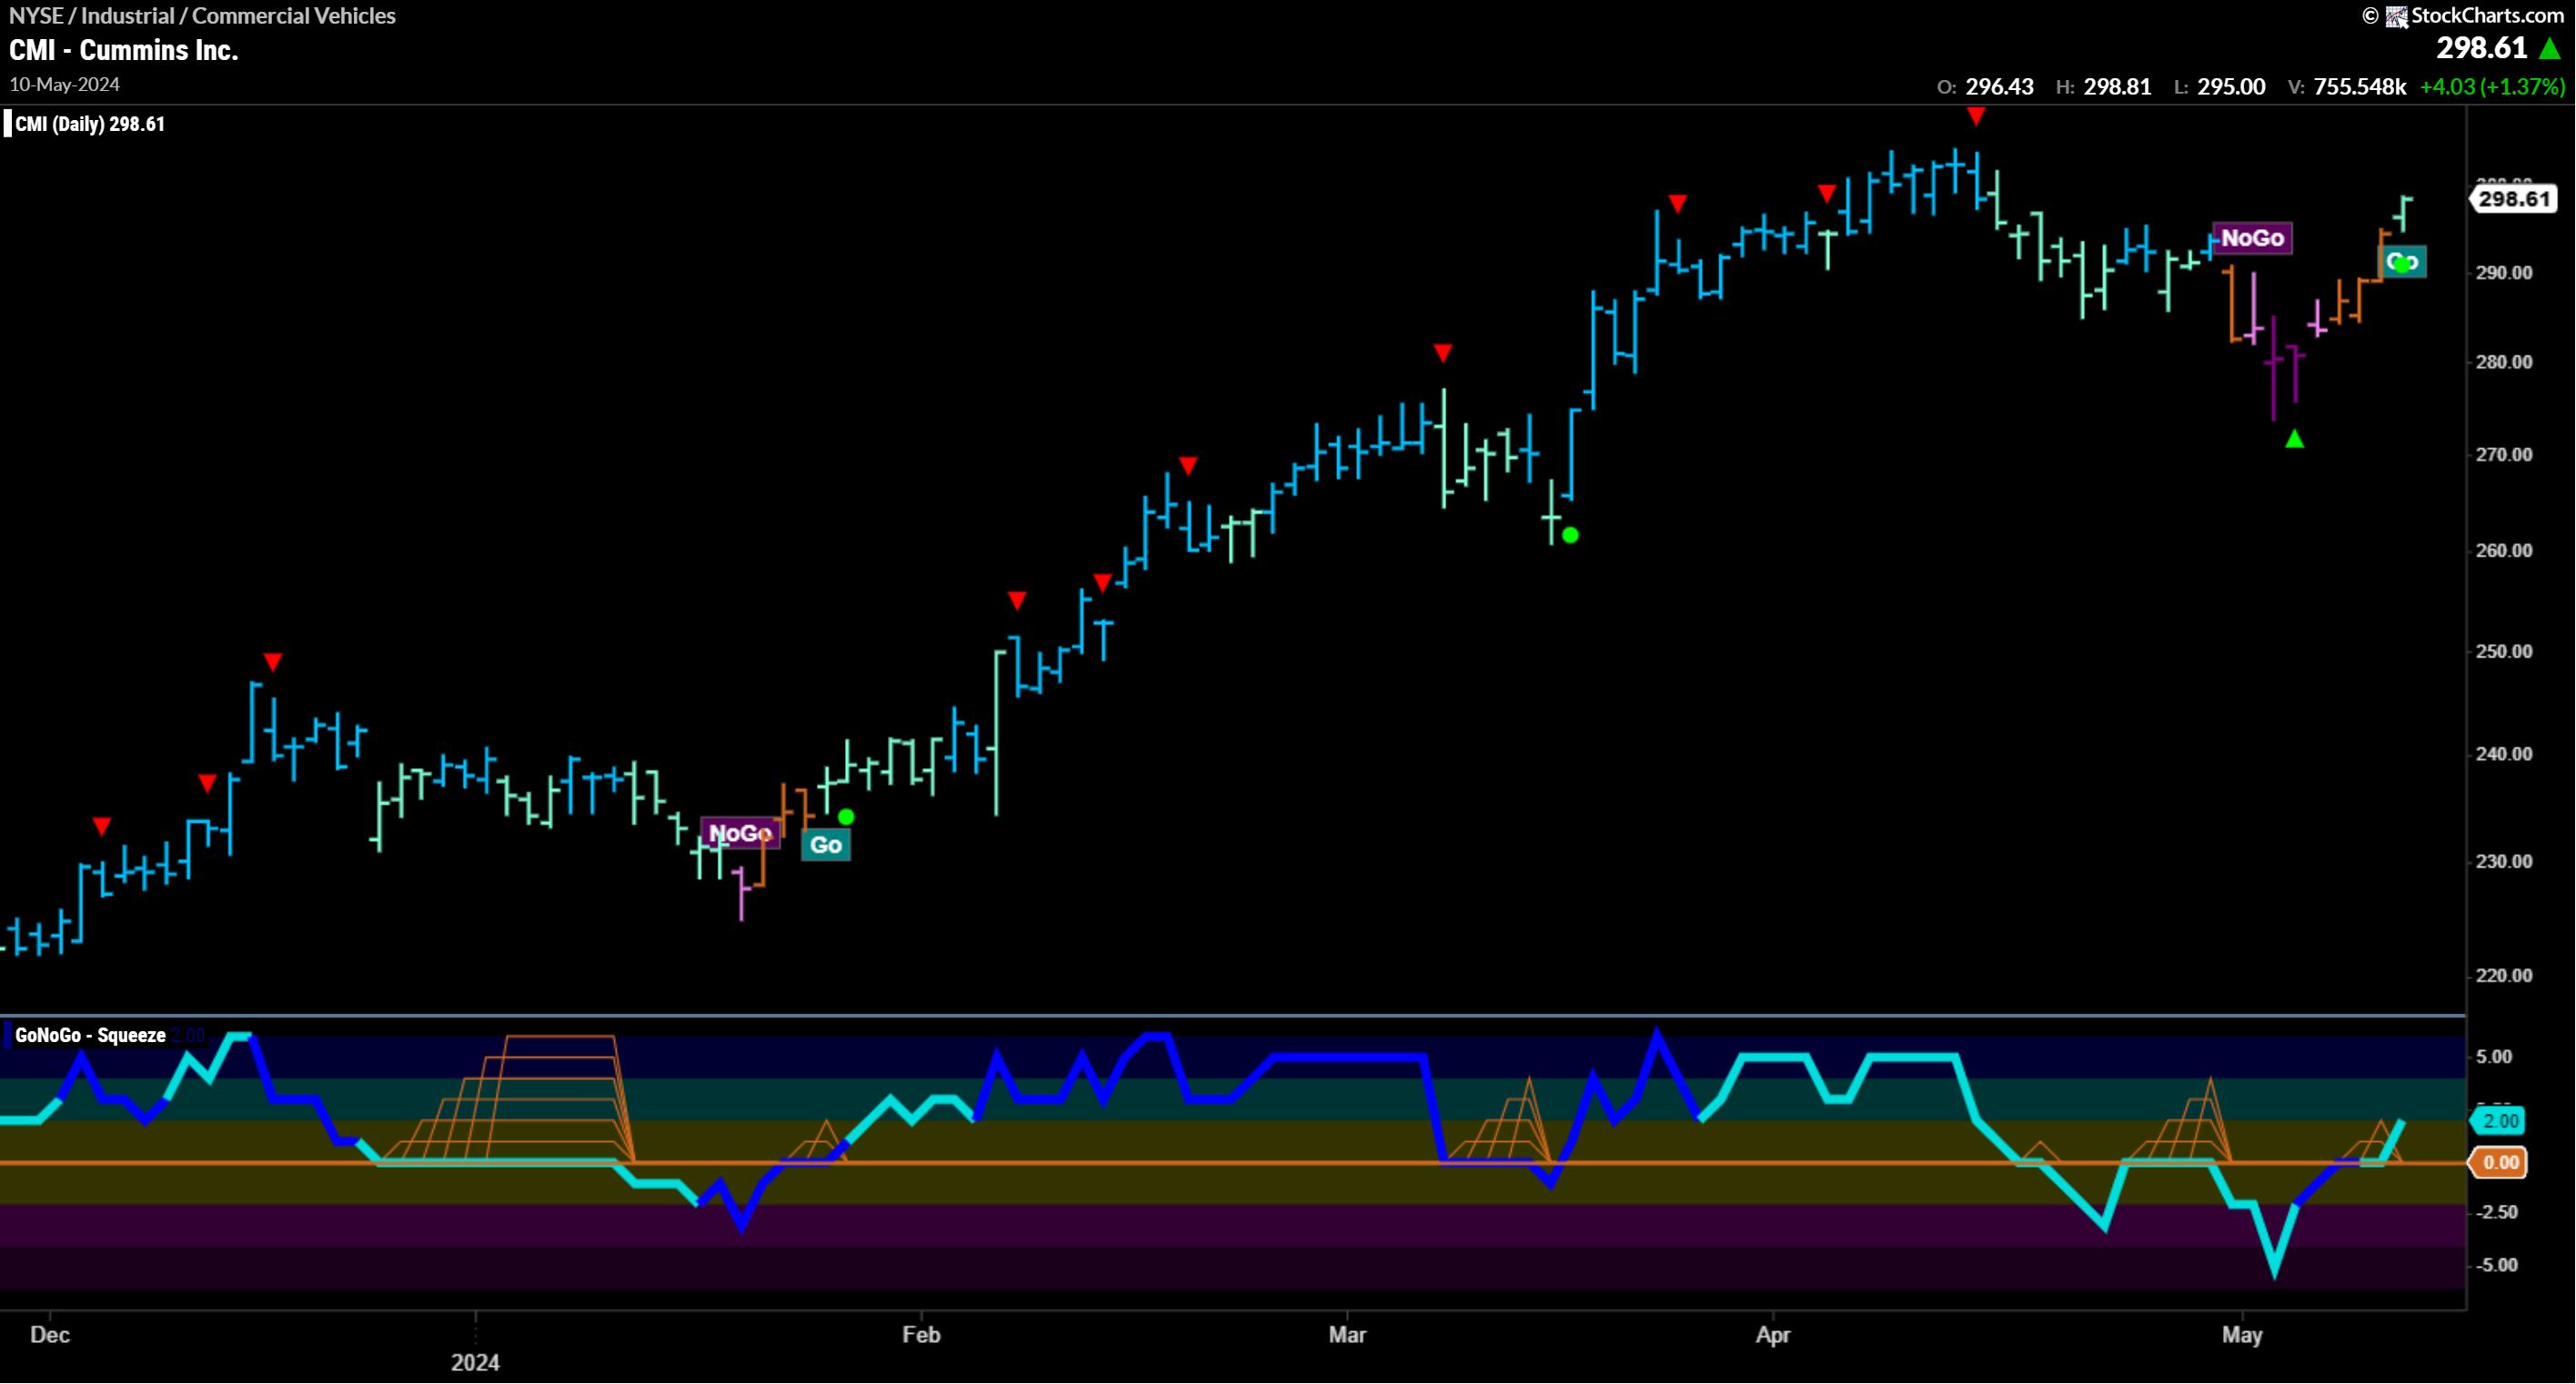Click the green up triangle below the May low
This screenshot has height=1384, width=2576.
[2295, 439]
